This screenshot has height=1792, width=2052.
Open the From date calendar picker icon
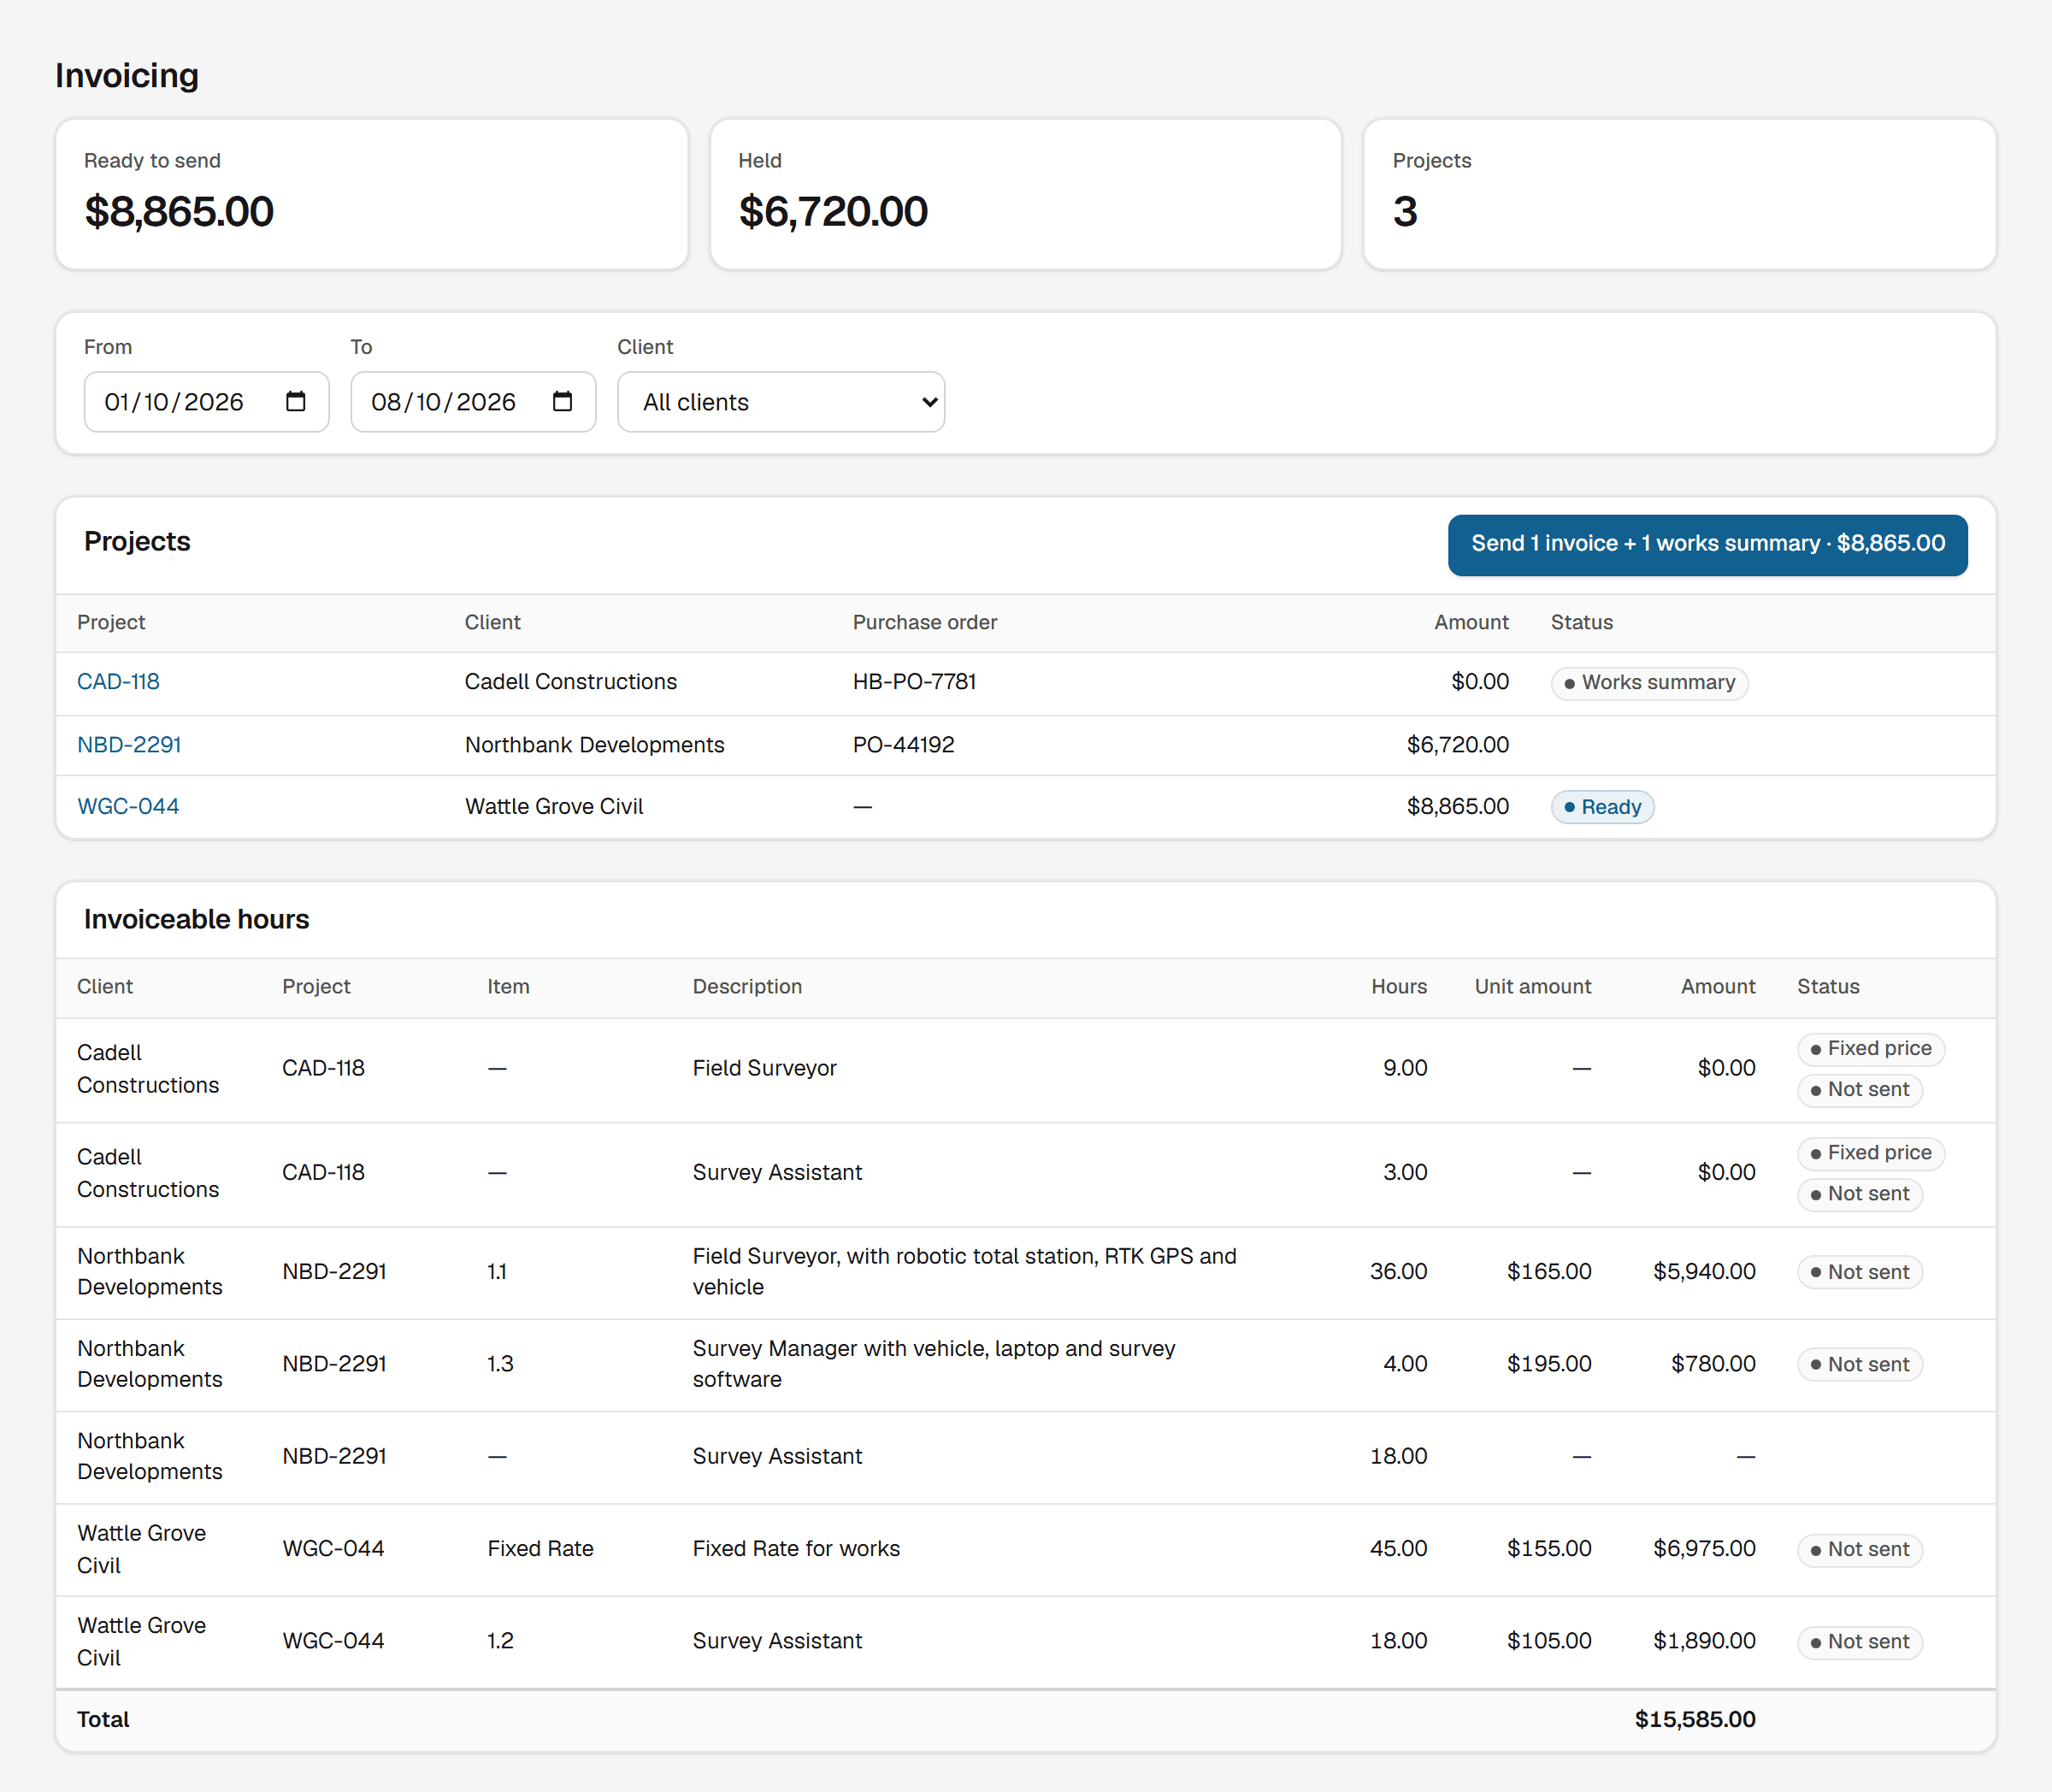tap(295, 401)
